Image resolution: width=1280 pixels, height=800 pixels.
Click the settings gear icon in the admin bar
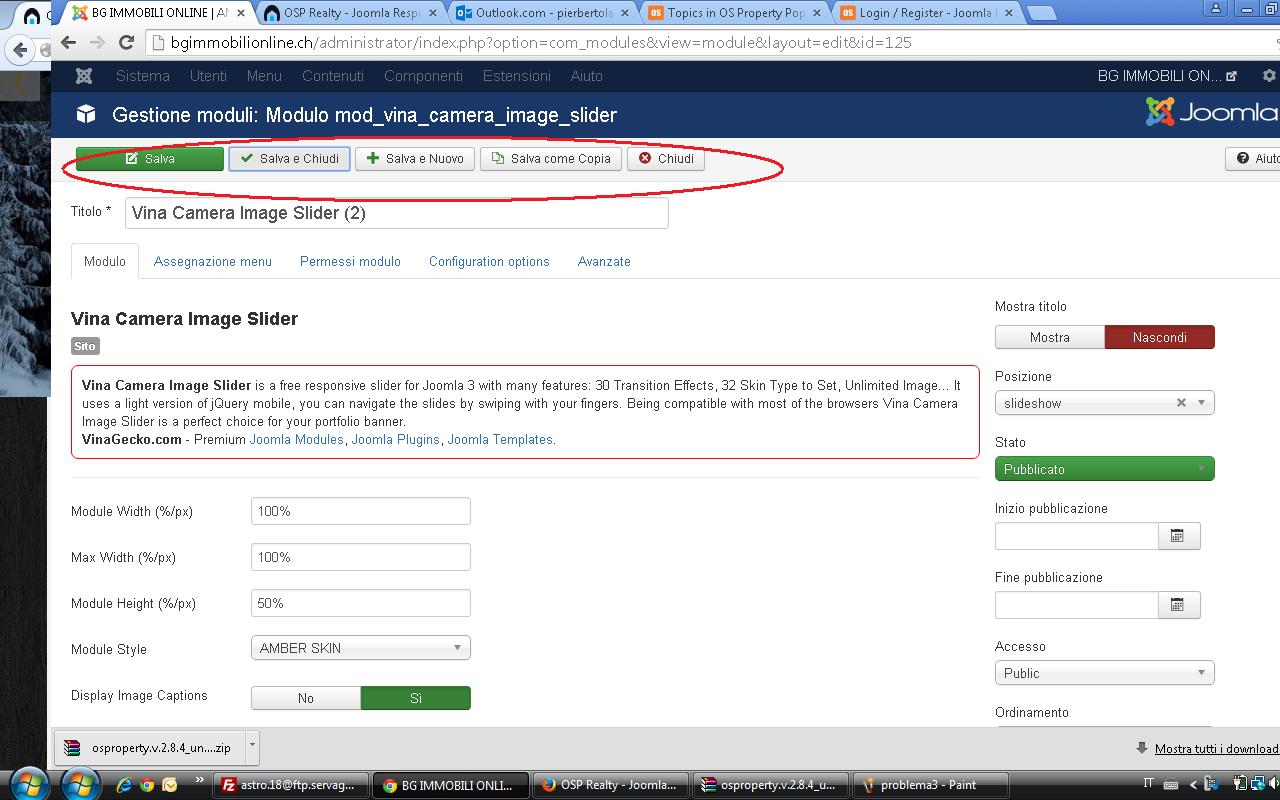pos(1269,76)
